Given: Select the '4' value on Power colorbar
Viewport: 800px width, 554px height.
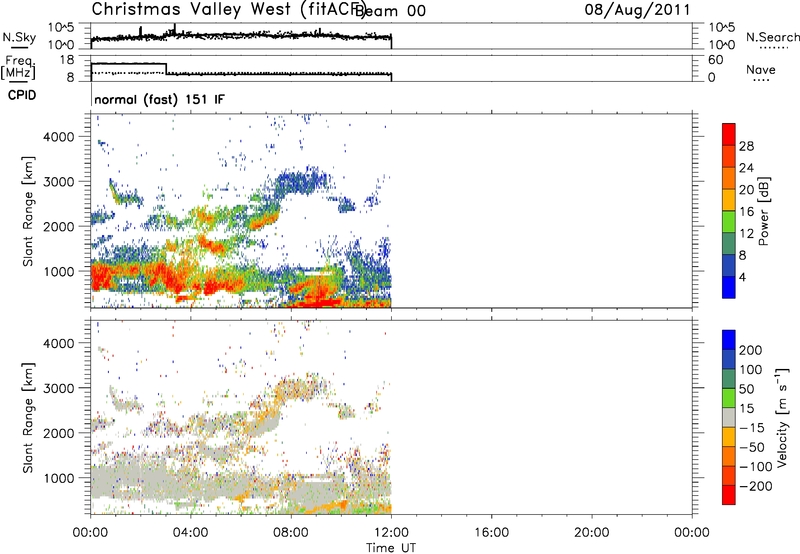Looking at the screenshot, I should tap(742, 277).
